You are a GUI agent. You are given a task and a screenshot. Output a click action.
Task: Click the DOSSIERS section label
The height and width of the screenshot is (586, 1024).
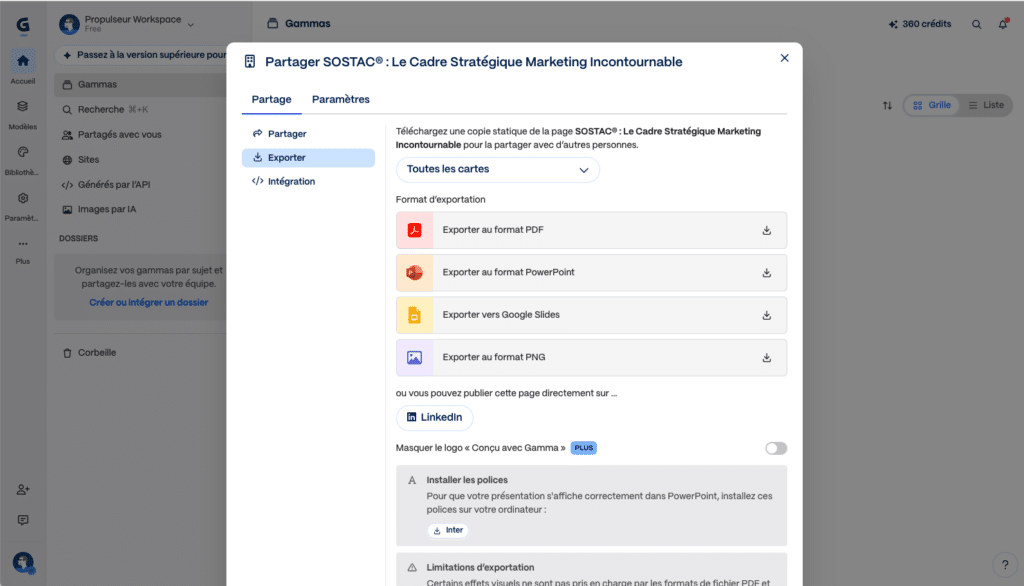tap(78, 238)
